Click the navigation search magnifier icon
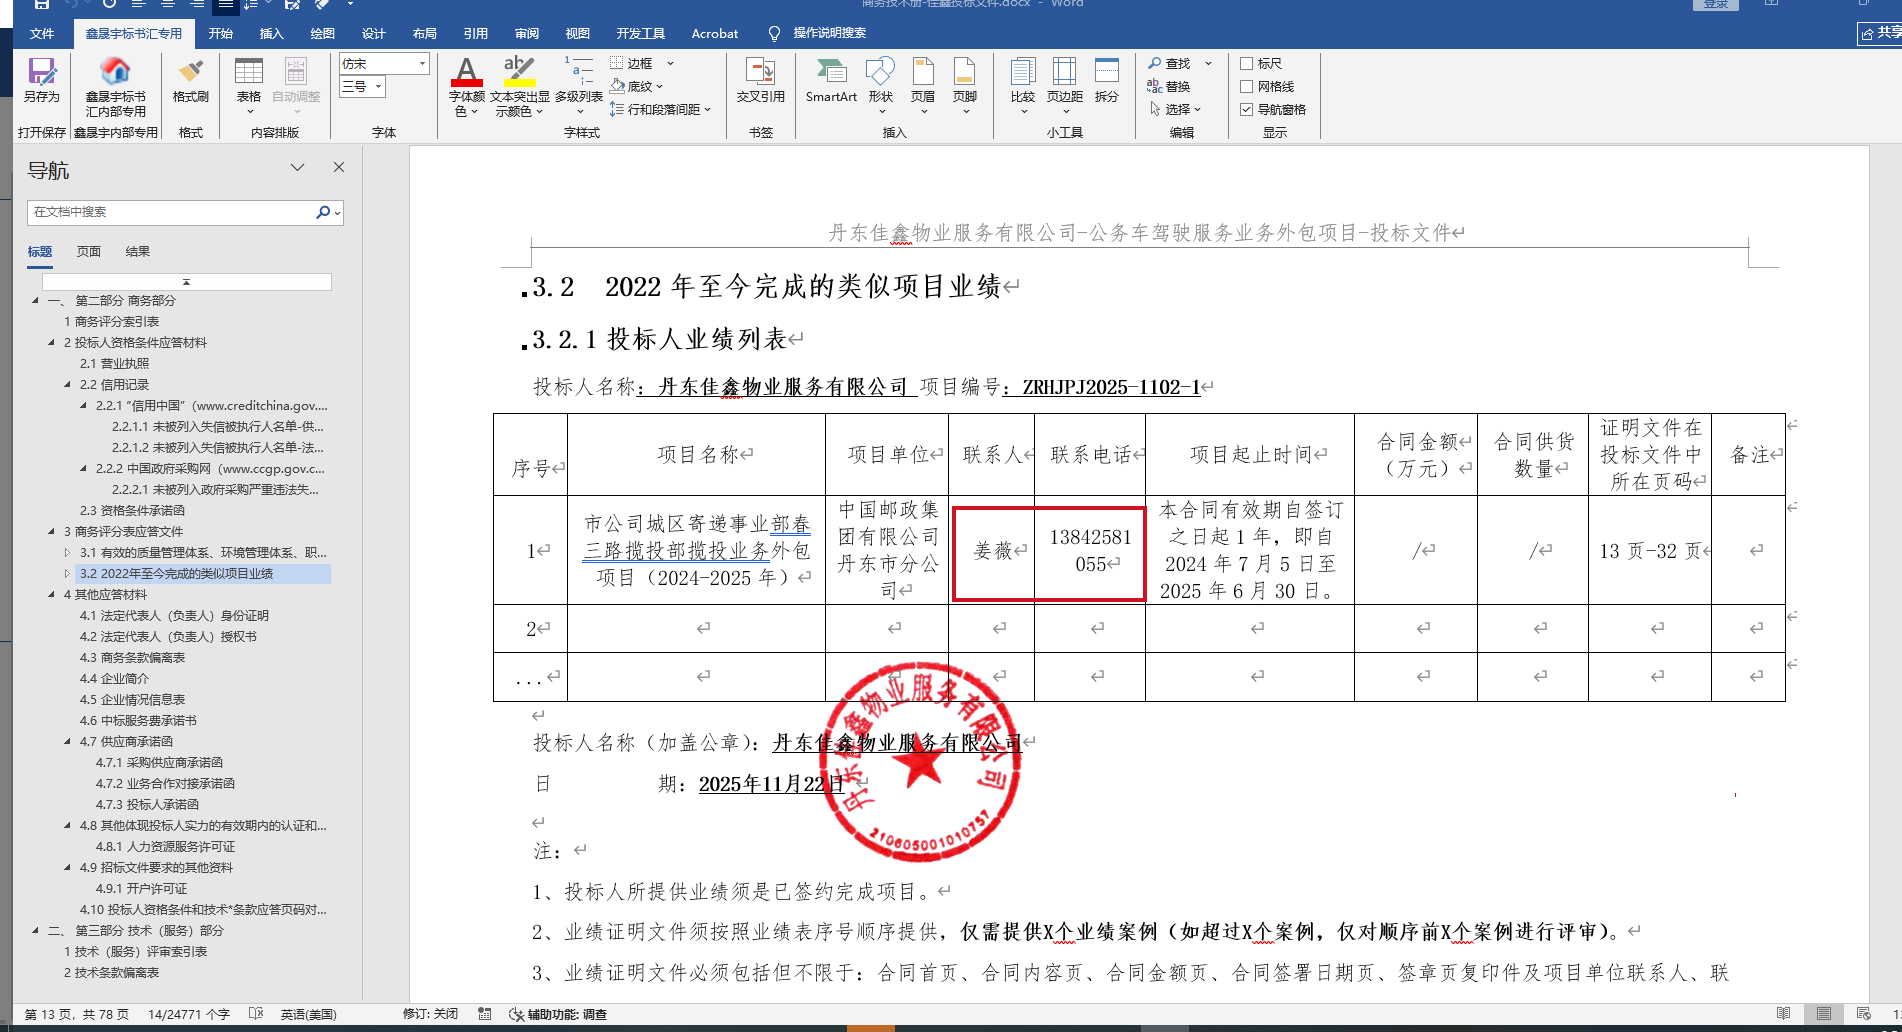 point(323,212)
